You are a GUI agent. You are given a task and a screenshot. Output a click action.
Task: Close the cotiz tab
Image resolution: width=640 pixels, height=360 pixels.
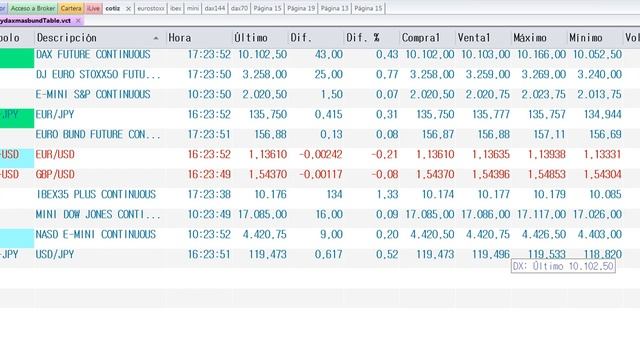pyautogui.click(x=128, y=9)
